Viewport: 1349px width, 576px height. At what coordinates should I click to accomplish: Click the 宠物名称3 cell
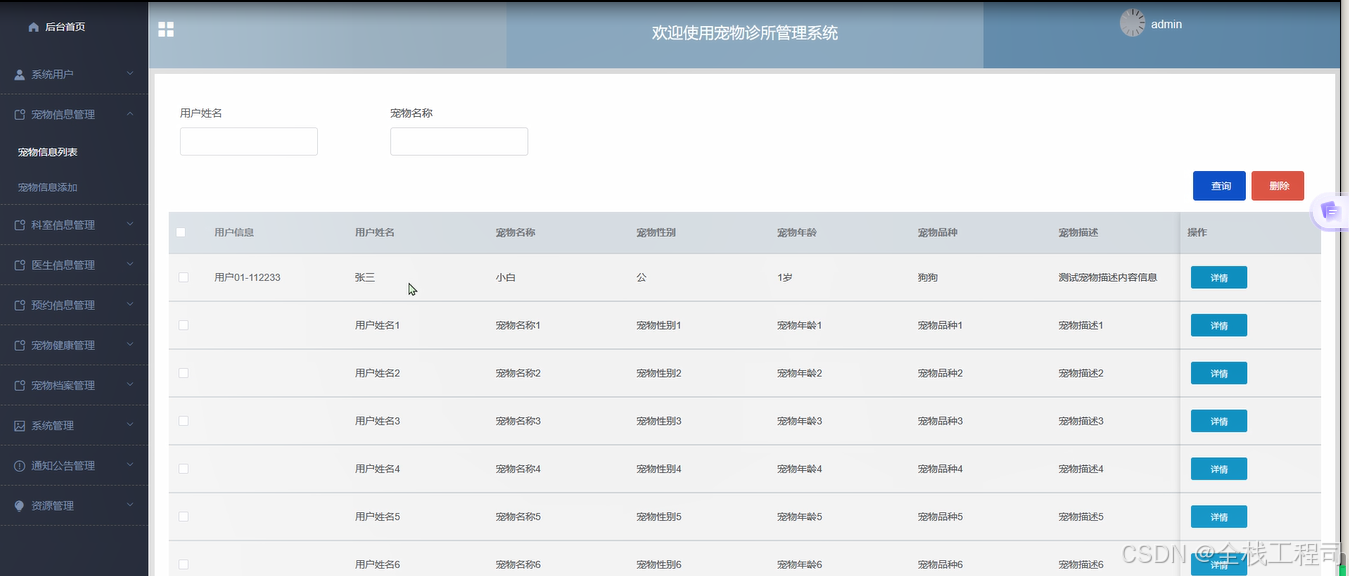[x=518, y=421]
